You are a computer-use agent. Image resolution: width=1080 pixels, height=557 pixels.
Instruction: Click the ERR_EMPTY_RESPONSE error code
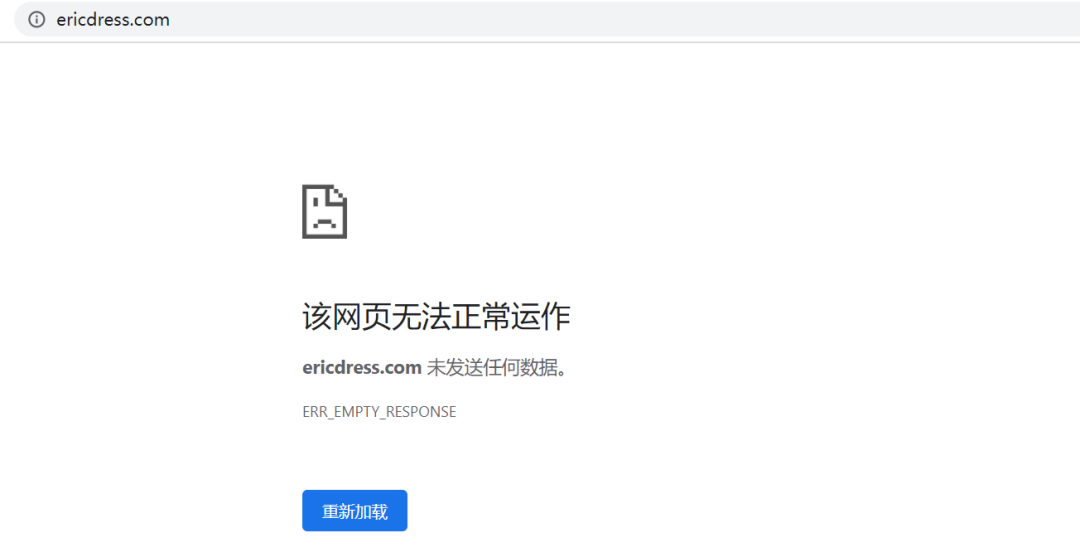[x=379, y=412]
